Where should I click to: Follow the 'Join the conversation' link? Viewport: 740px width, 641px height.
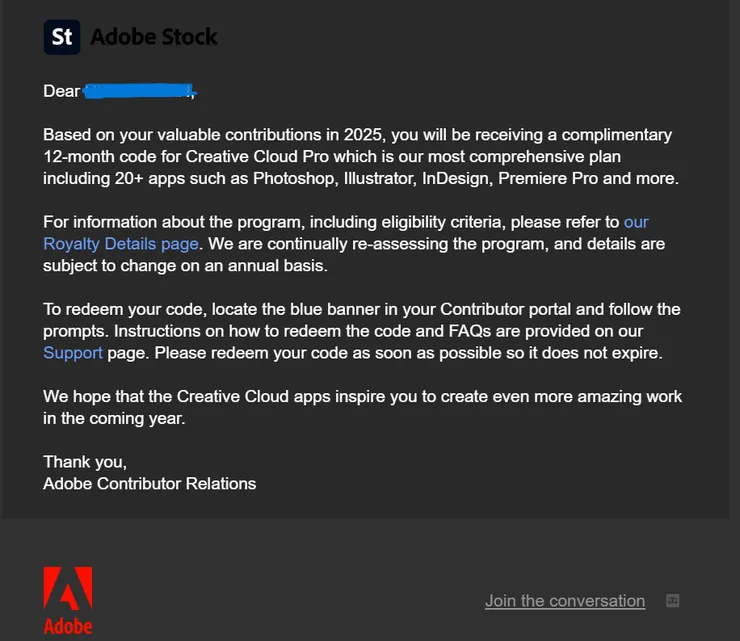click(x=565, y=601)
